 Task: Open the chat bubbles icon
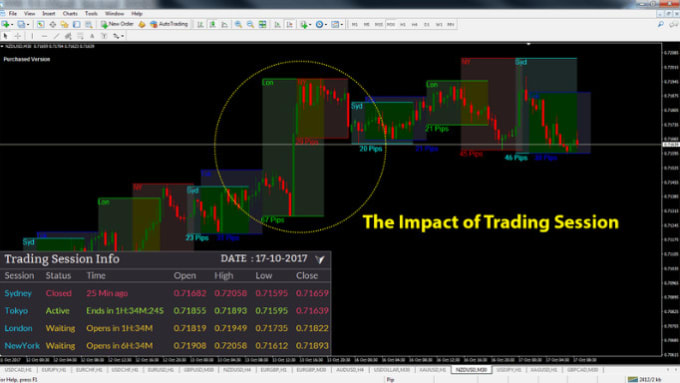click(x=673, y=24)
